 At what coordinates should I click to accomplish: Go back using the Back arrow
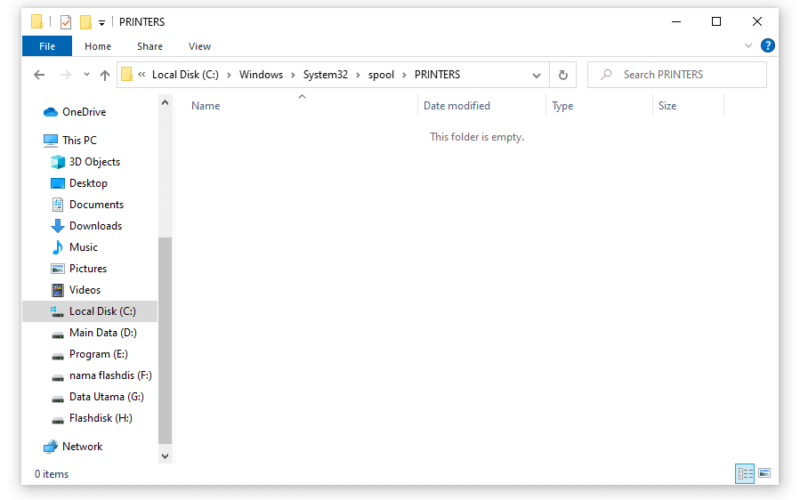39,75
